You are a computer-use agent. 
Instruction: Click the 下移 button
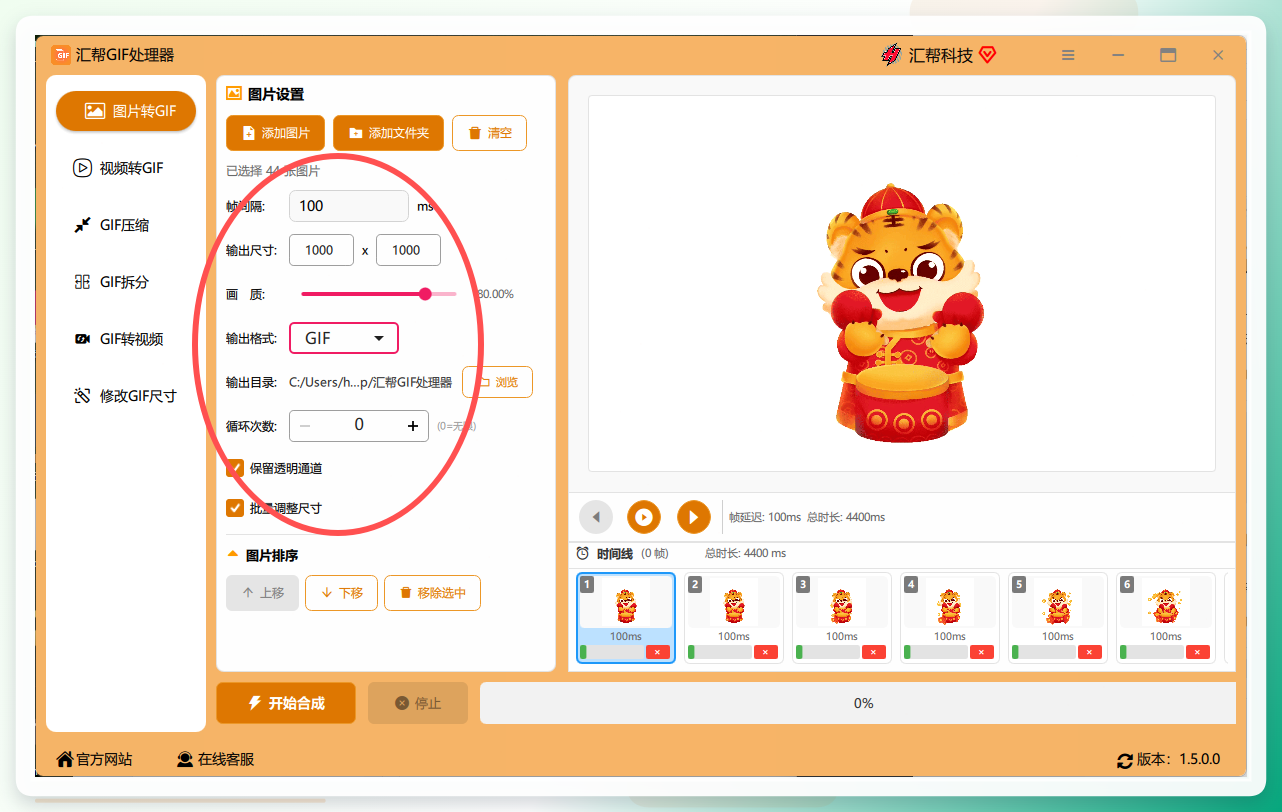coord(341,593)
